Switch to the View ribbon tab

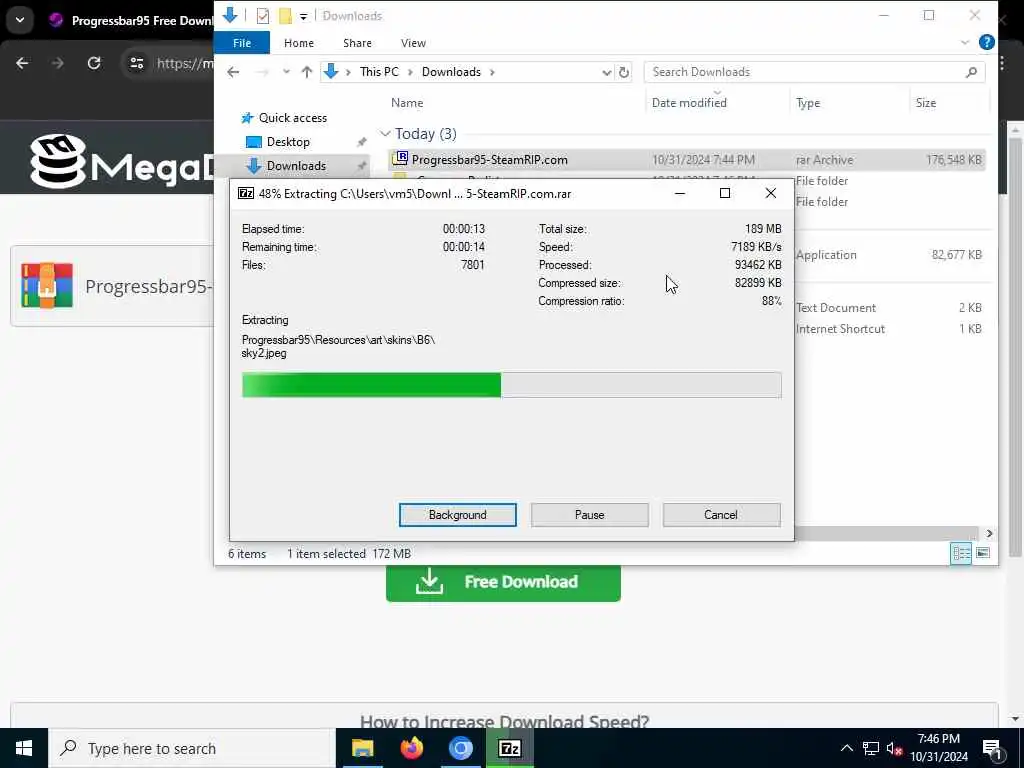click(413, 43)
